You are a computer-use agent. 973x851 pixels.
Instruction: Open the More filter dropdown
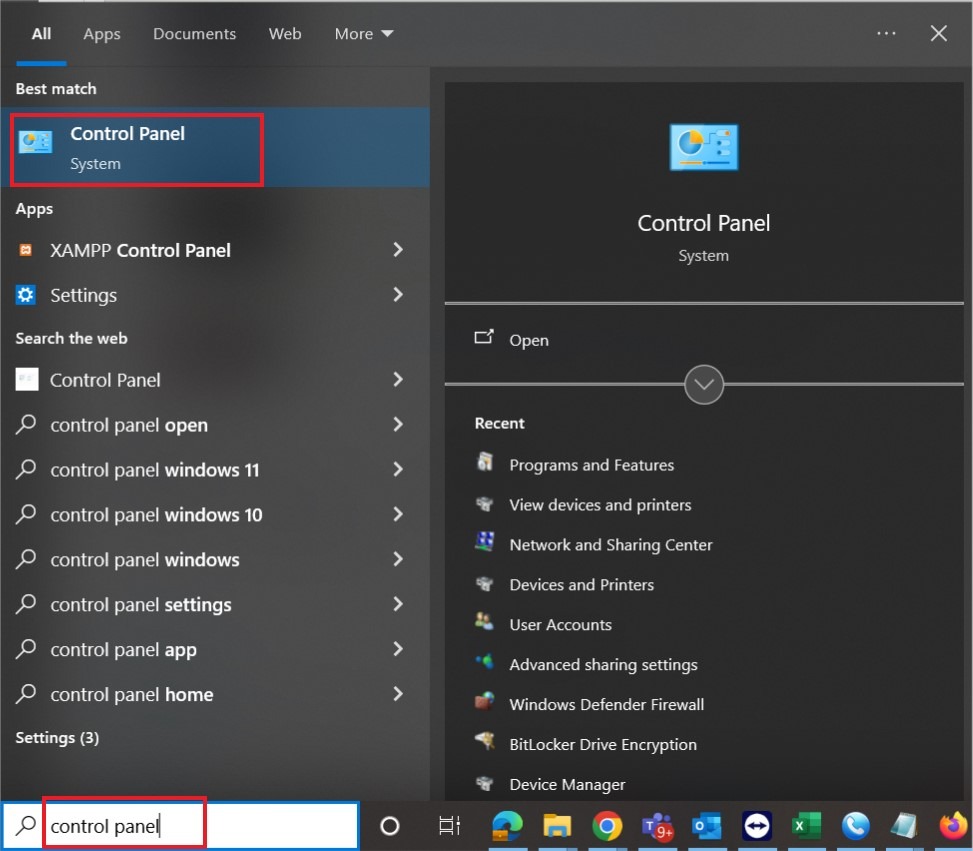(364, 34)
